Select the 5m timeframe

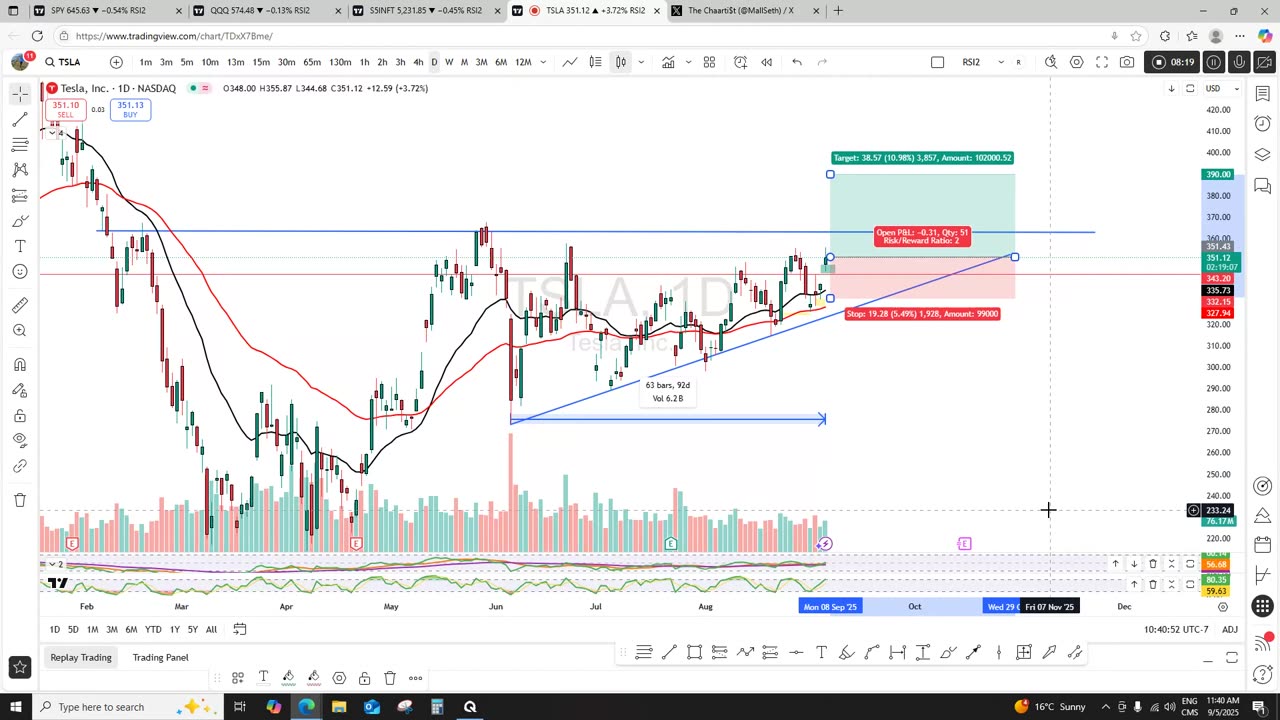(x=186, y=62)
